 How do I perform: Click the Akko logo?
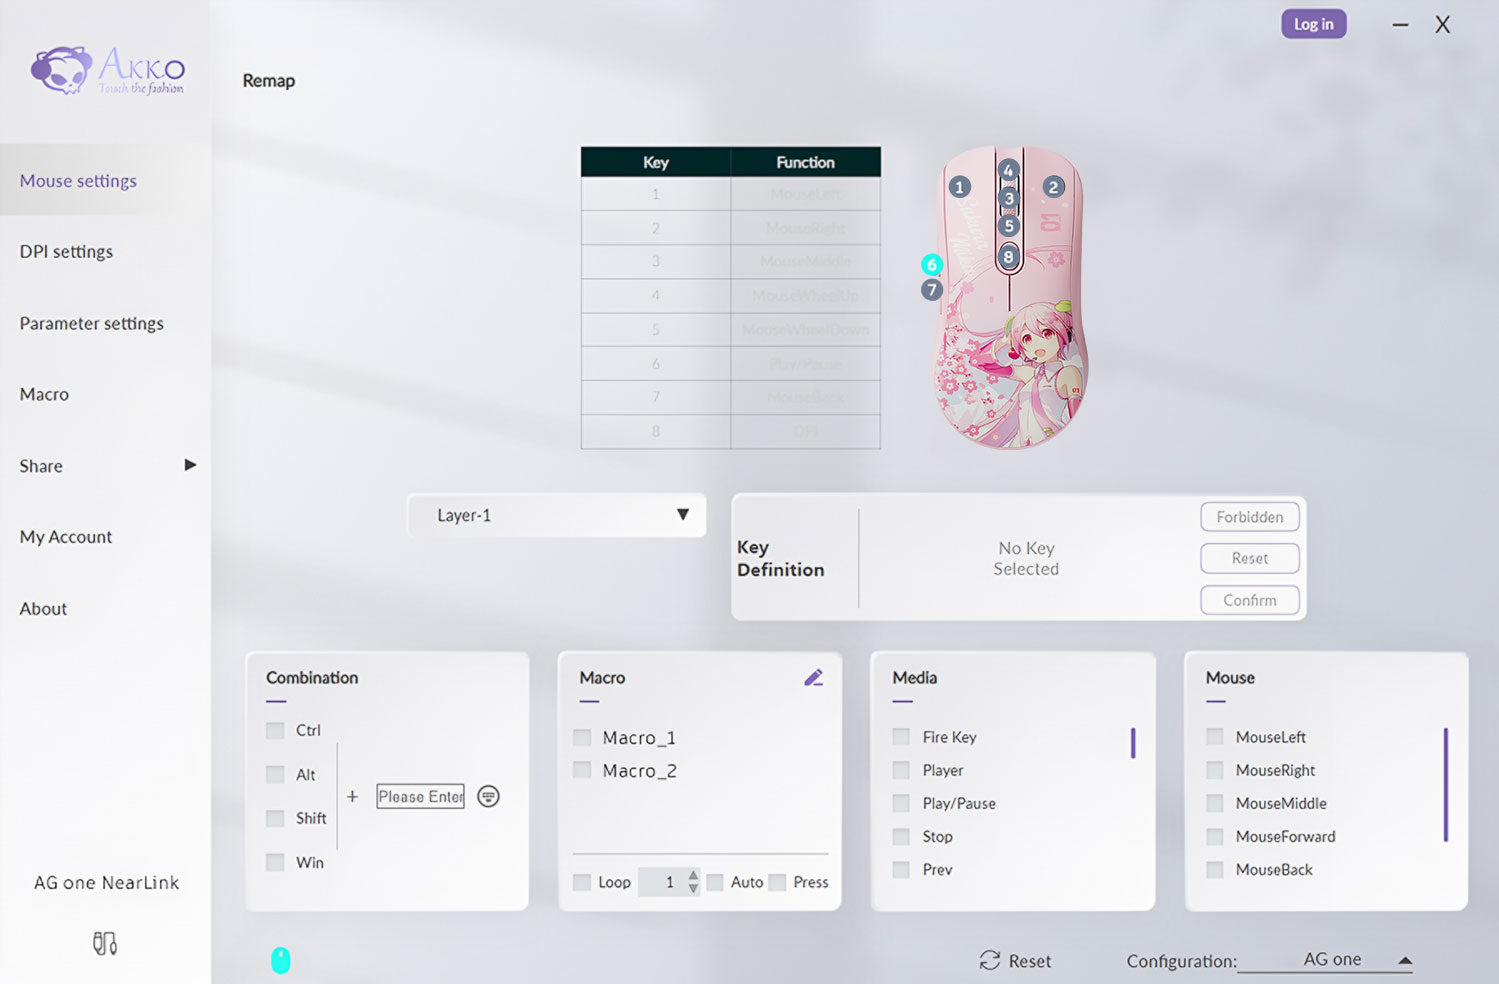[x=107, y=70]
